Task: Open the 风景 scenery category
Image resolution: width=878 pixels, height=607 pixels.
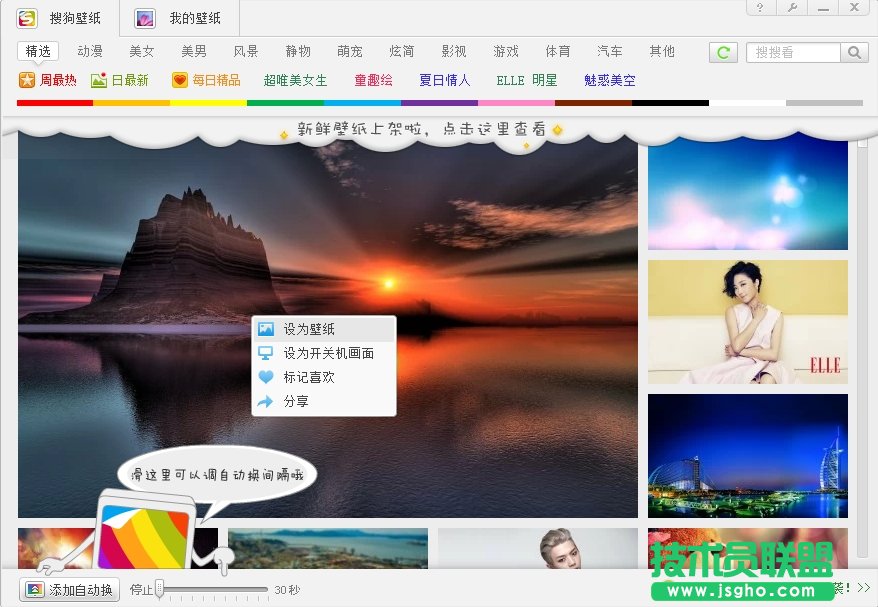Action: click(x=245, y=51)
